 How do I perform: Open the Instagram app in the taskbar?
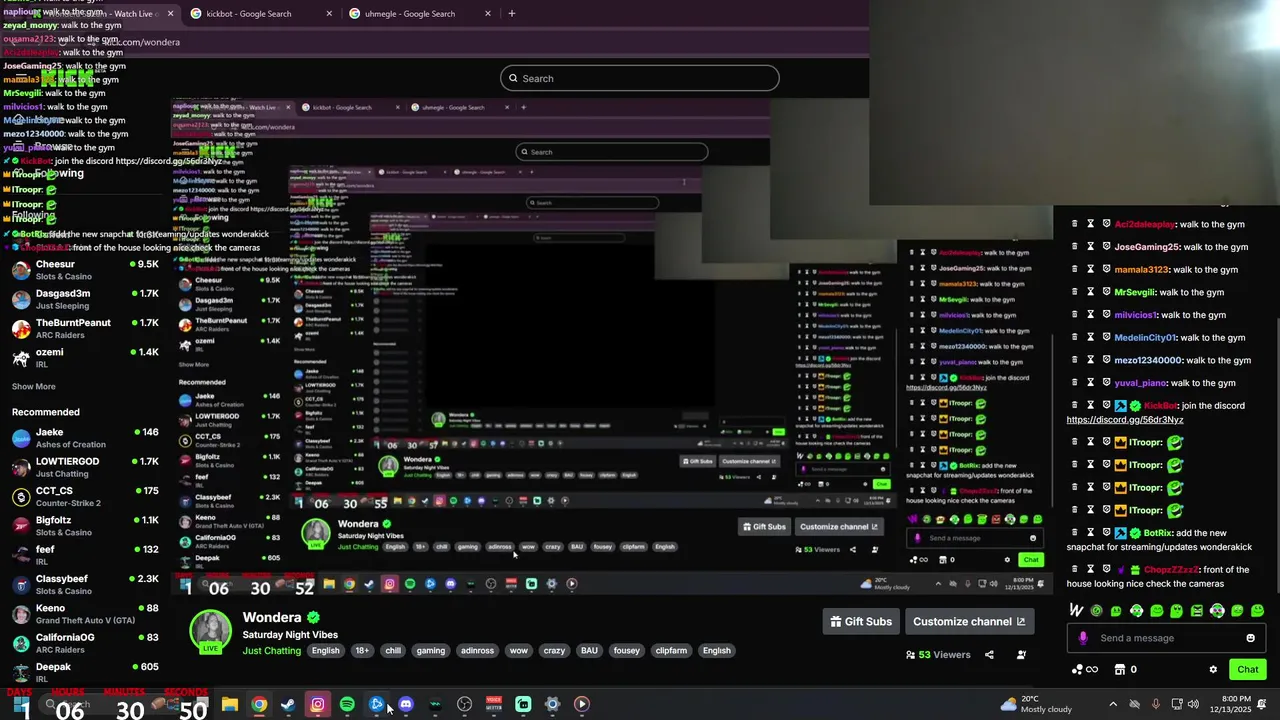tap(317, 704)
